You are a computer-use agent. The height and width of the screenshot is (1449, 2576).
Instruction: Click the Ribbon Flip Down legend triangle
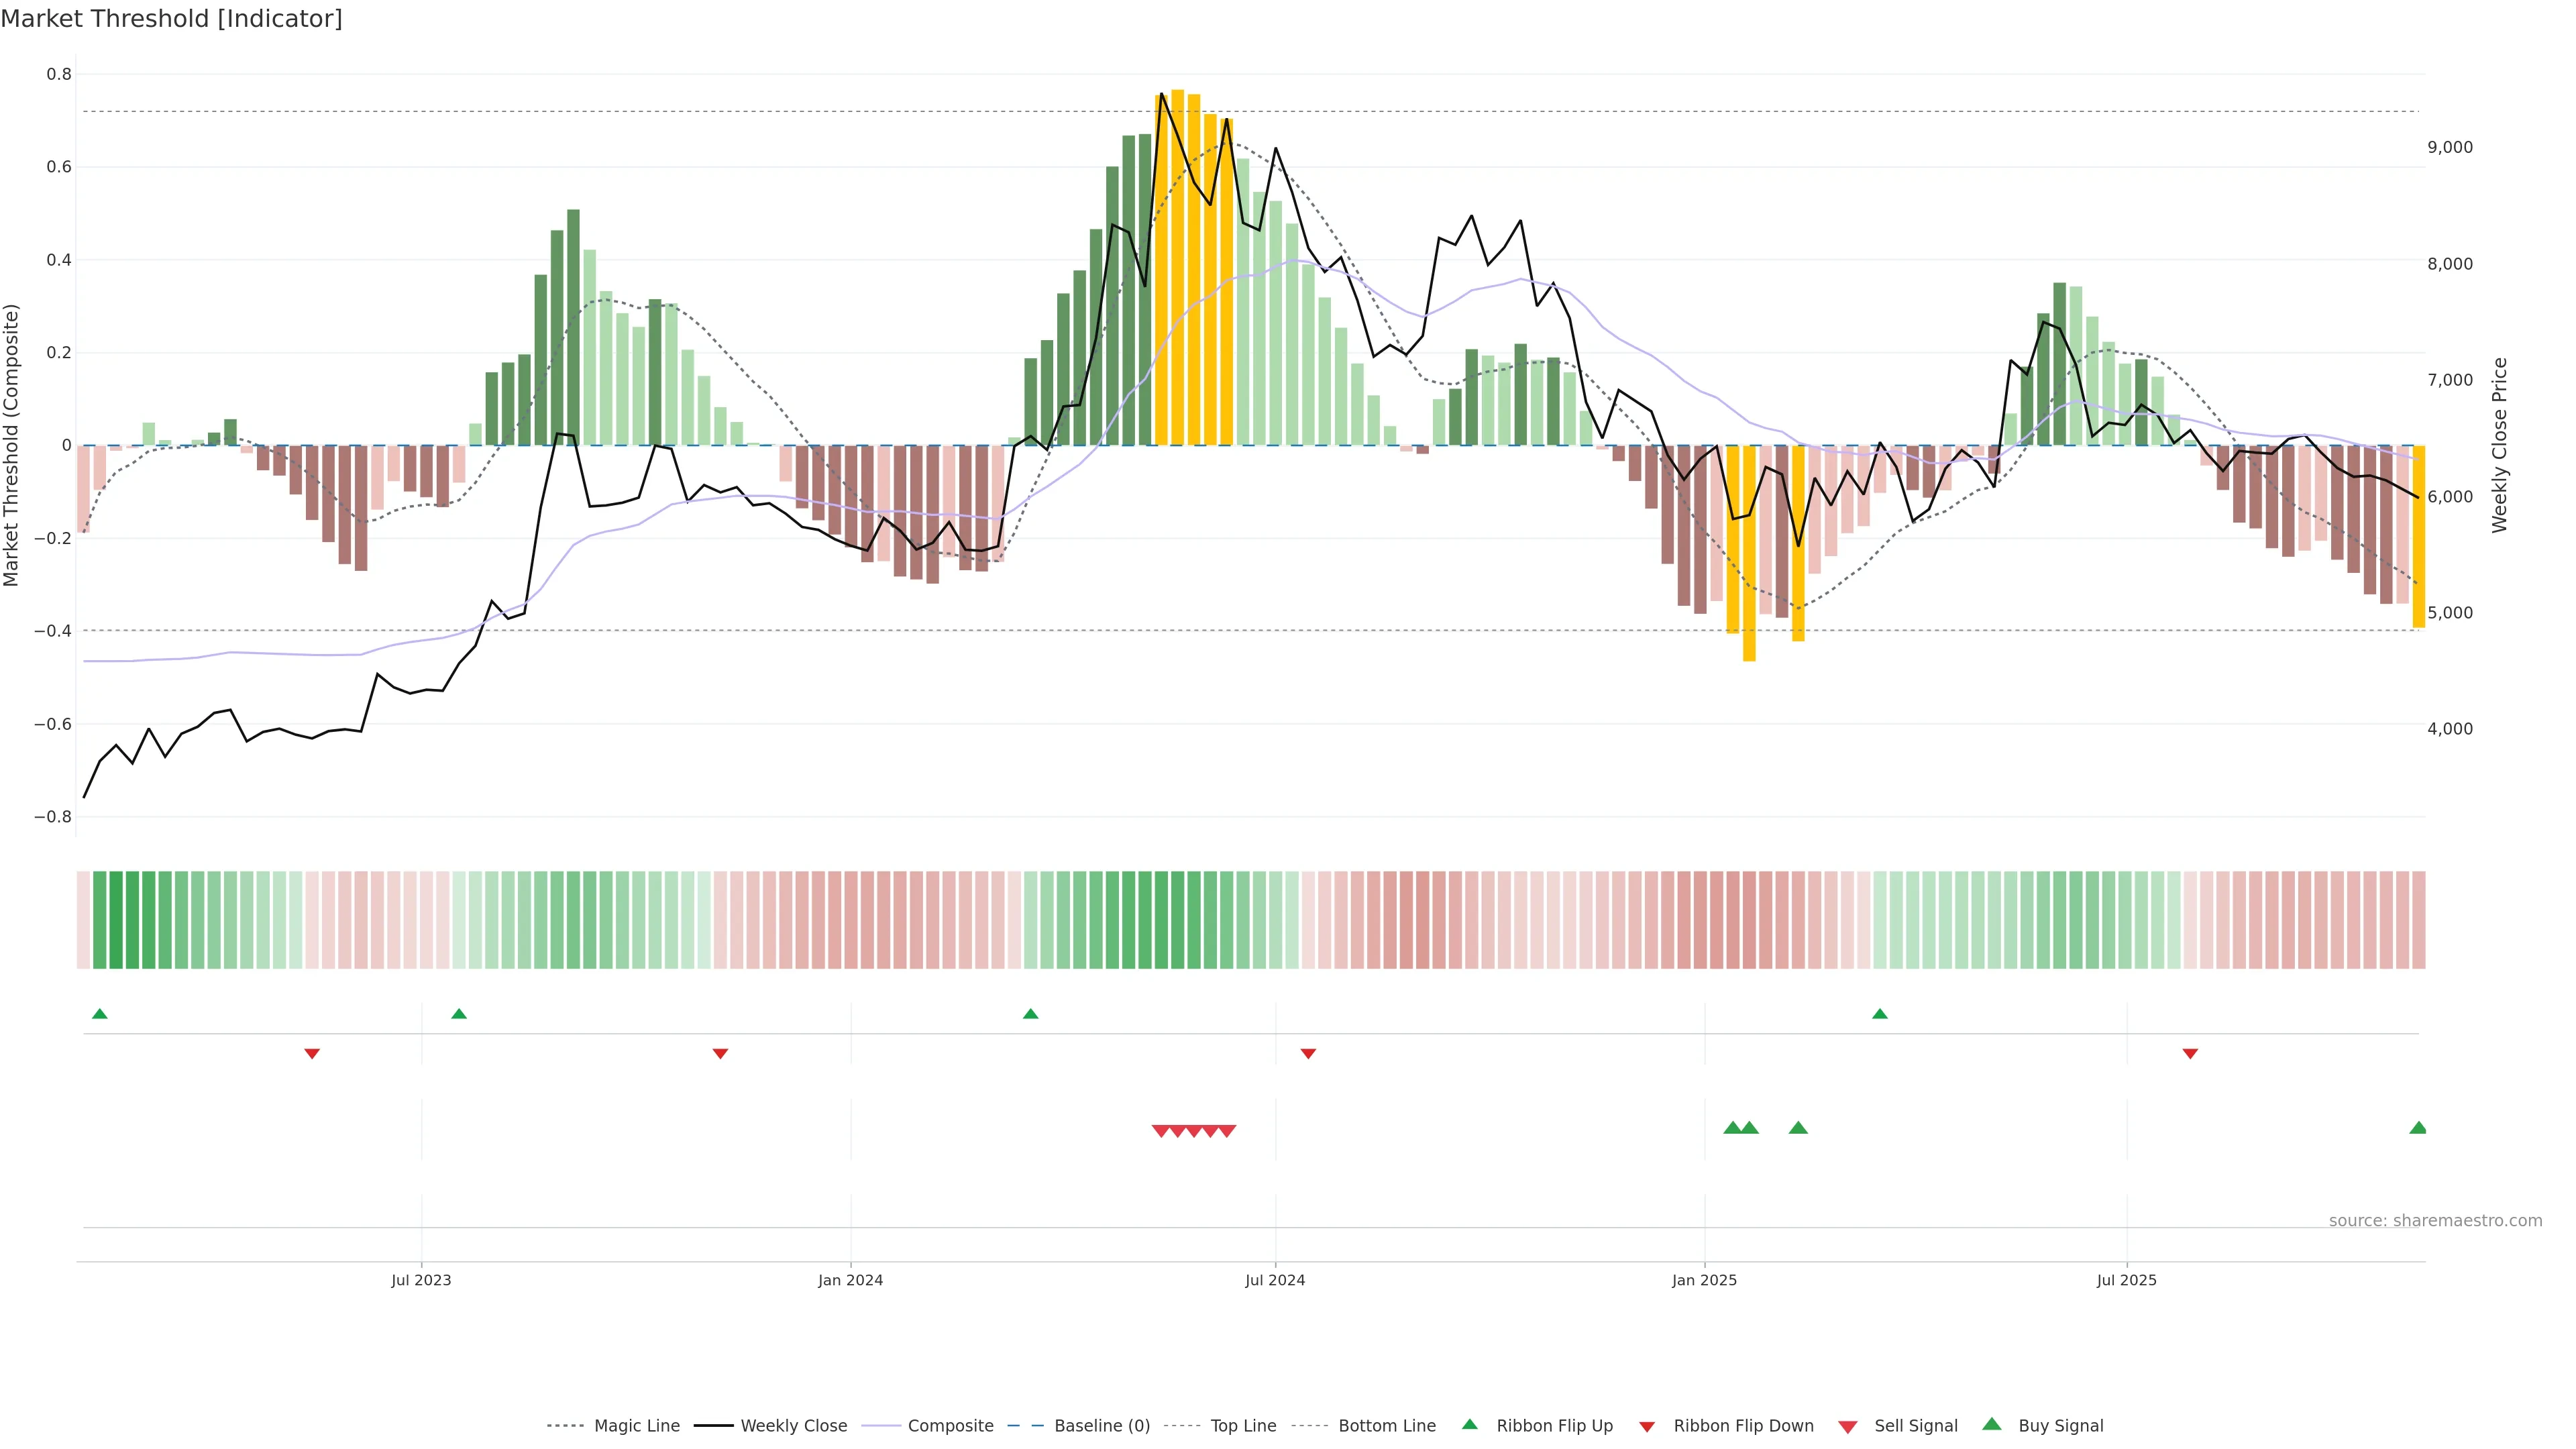coord(1647,1426)
